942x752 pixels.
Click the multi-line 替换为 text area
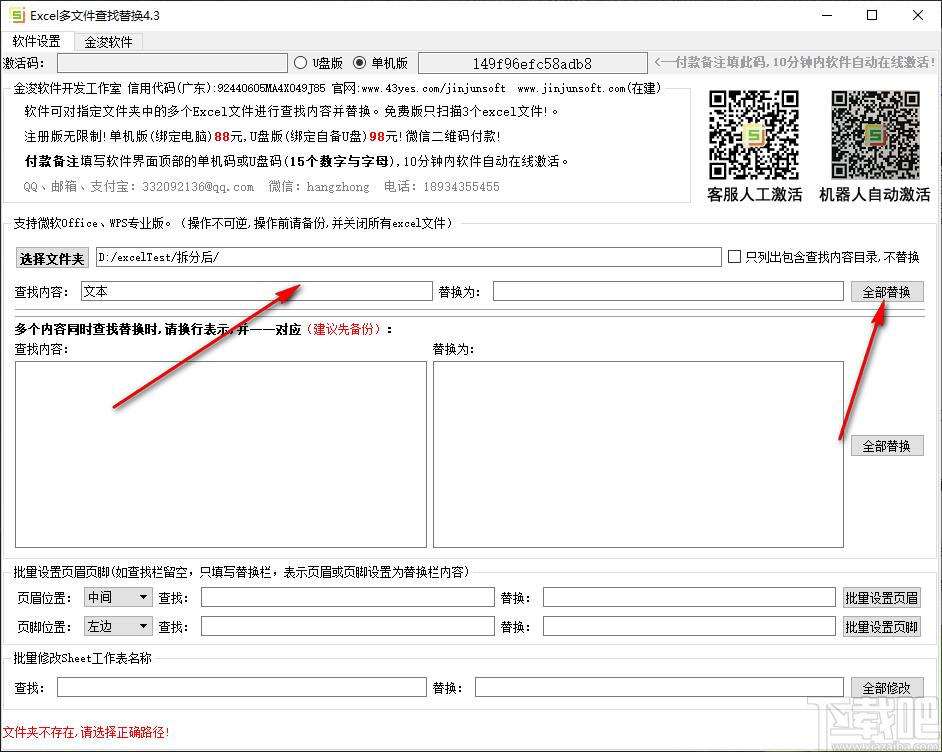click(x=638, y=455)
